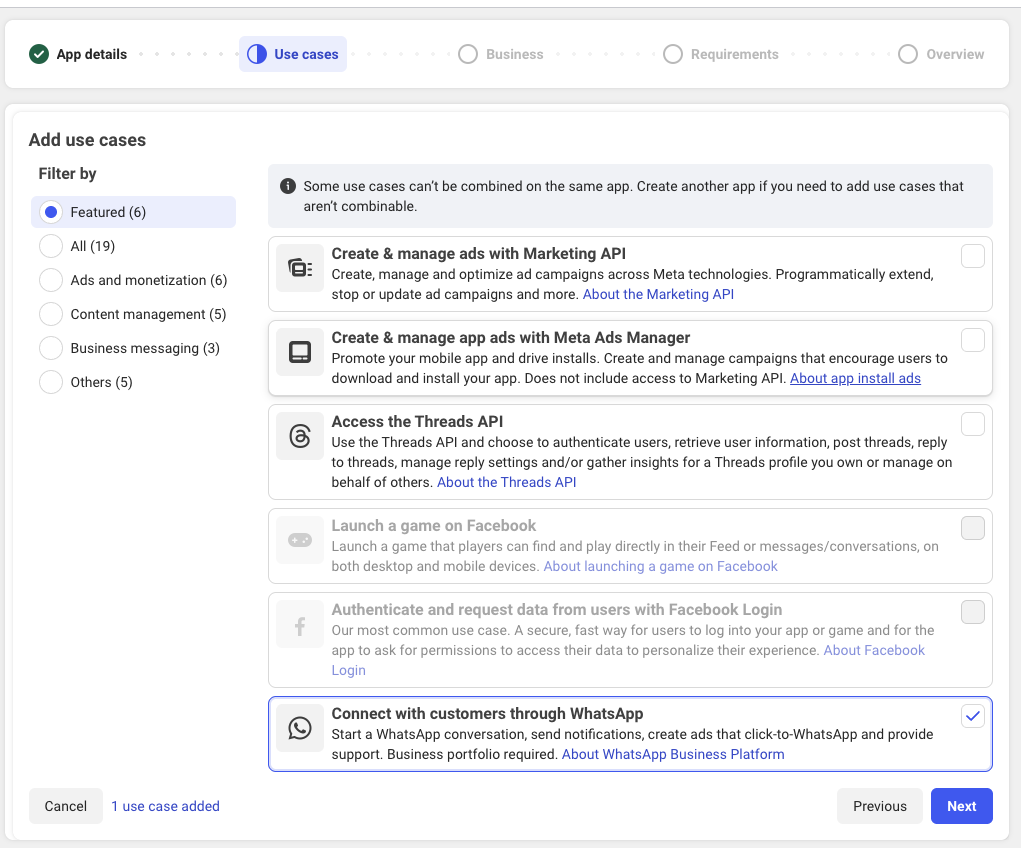Click the Marketing API ads icon
Viewport: 1021px width, 848px height.
pyautogui.click(x=300, y=268)
